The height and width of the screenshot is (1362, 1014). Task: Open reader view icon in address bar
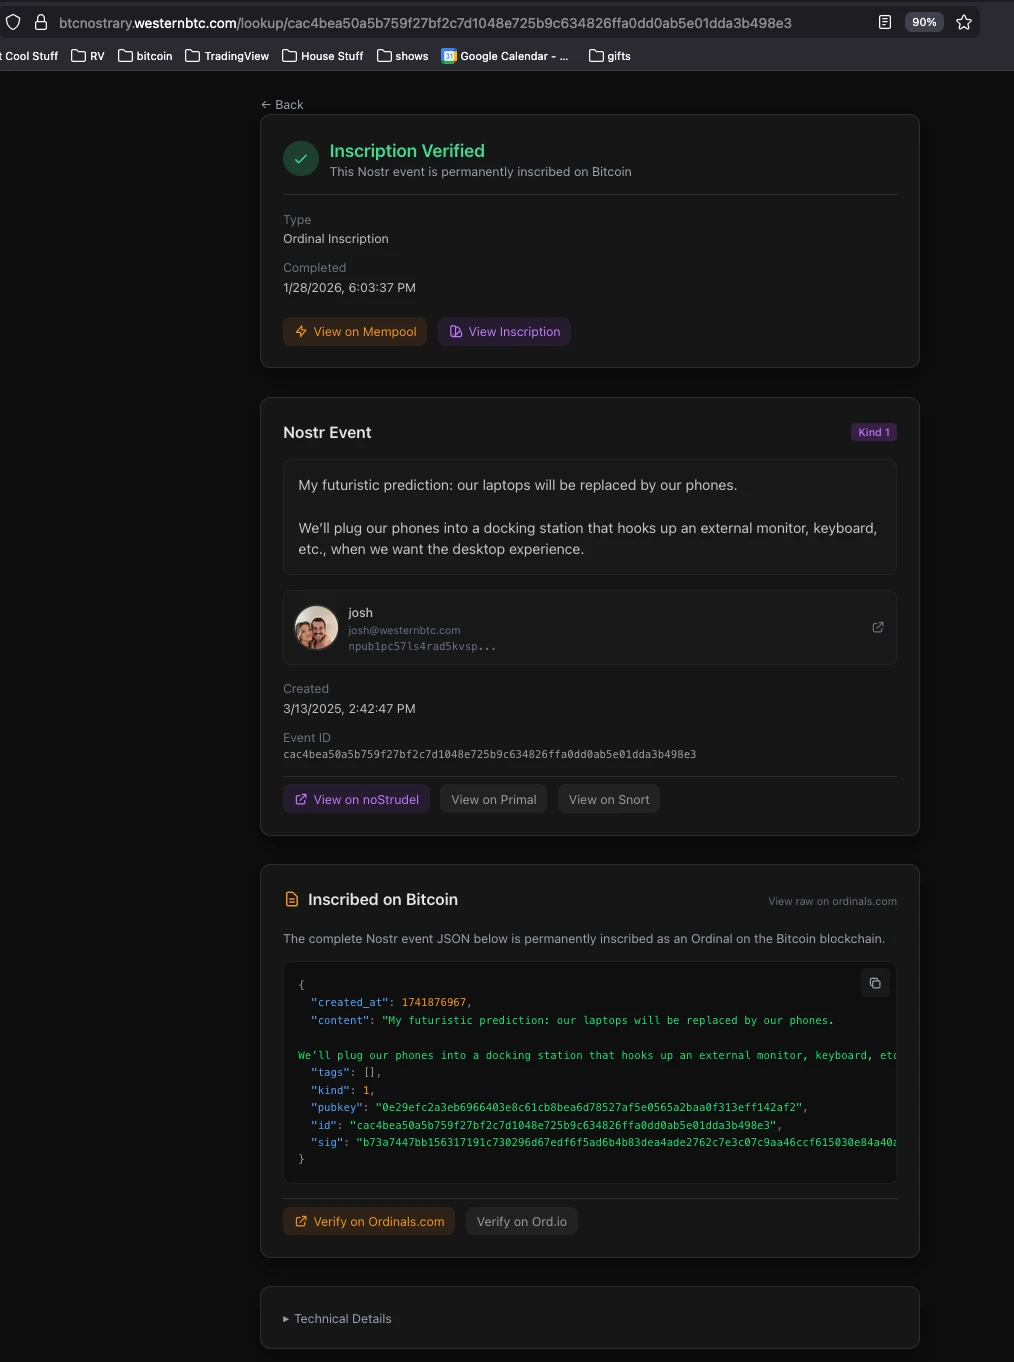coord(885,22)
